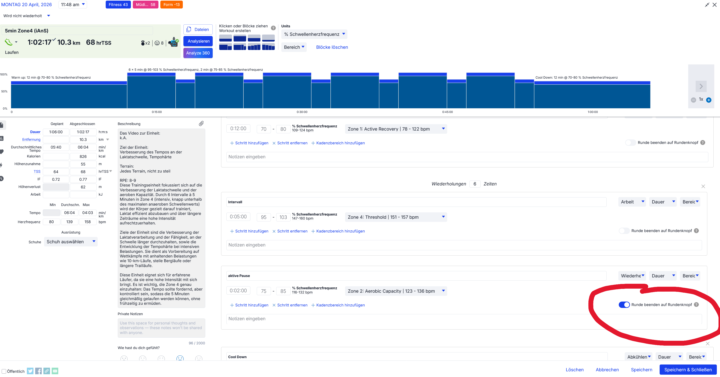The width and height of the screenshot is (720, 377).
Task: Click info icon beside aktive Pause 'Runde beenden'
Action: click(696, 304)
